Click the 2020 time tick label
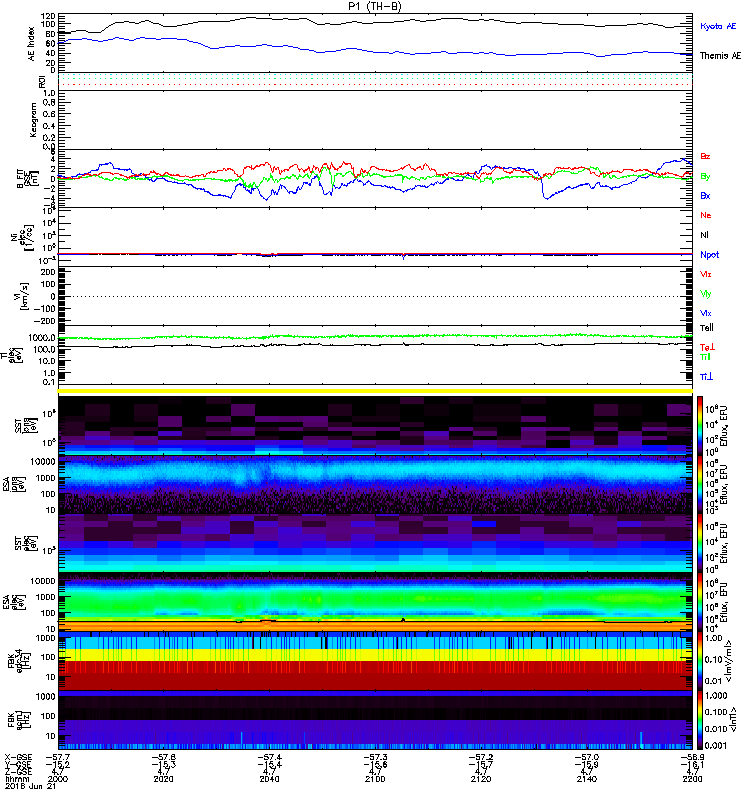Screen dimensions: 750x800 [163, 779]
